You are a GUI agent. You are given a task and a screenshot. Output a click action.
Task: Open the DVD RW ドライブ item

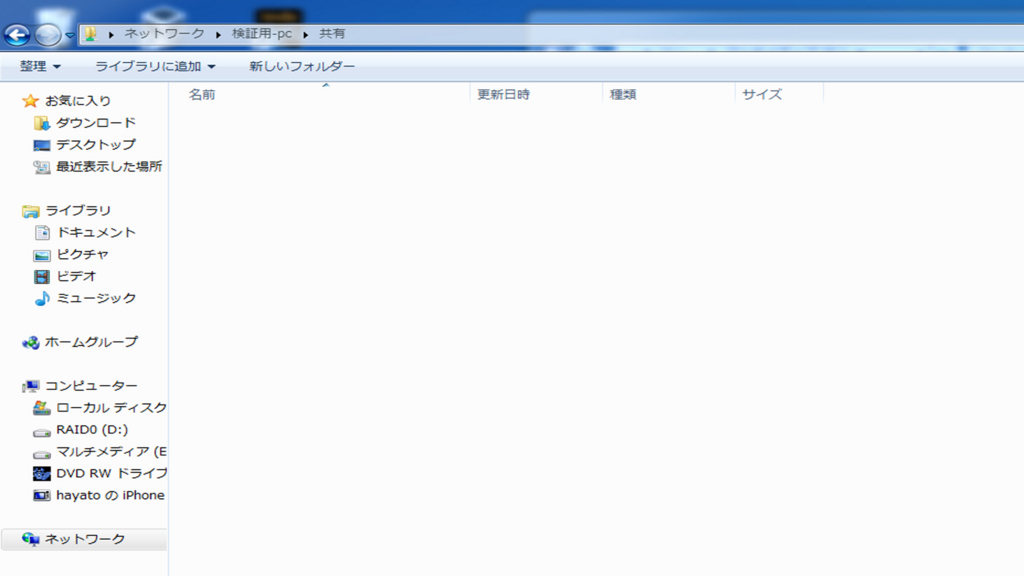coord(95,473)
